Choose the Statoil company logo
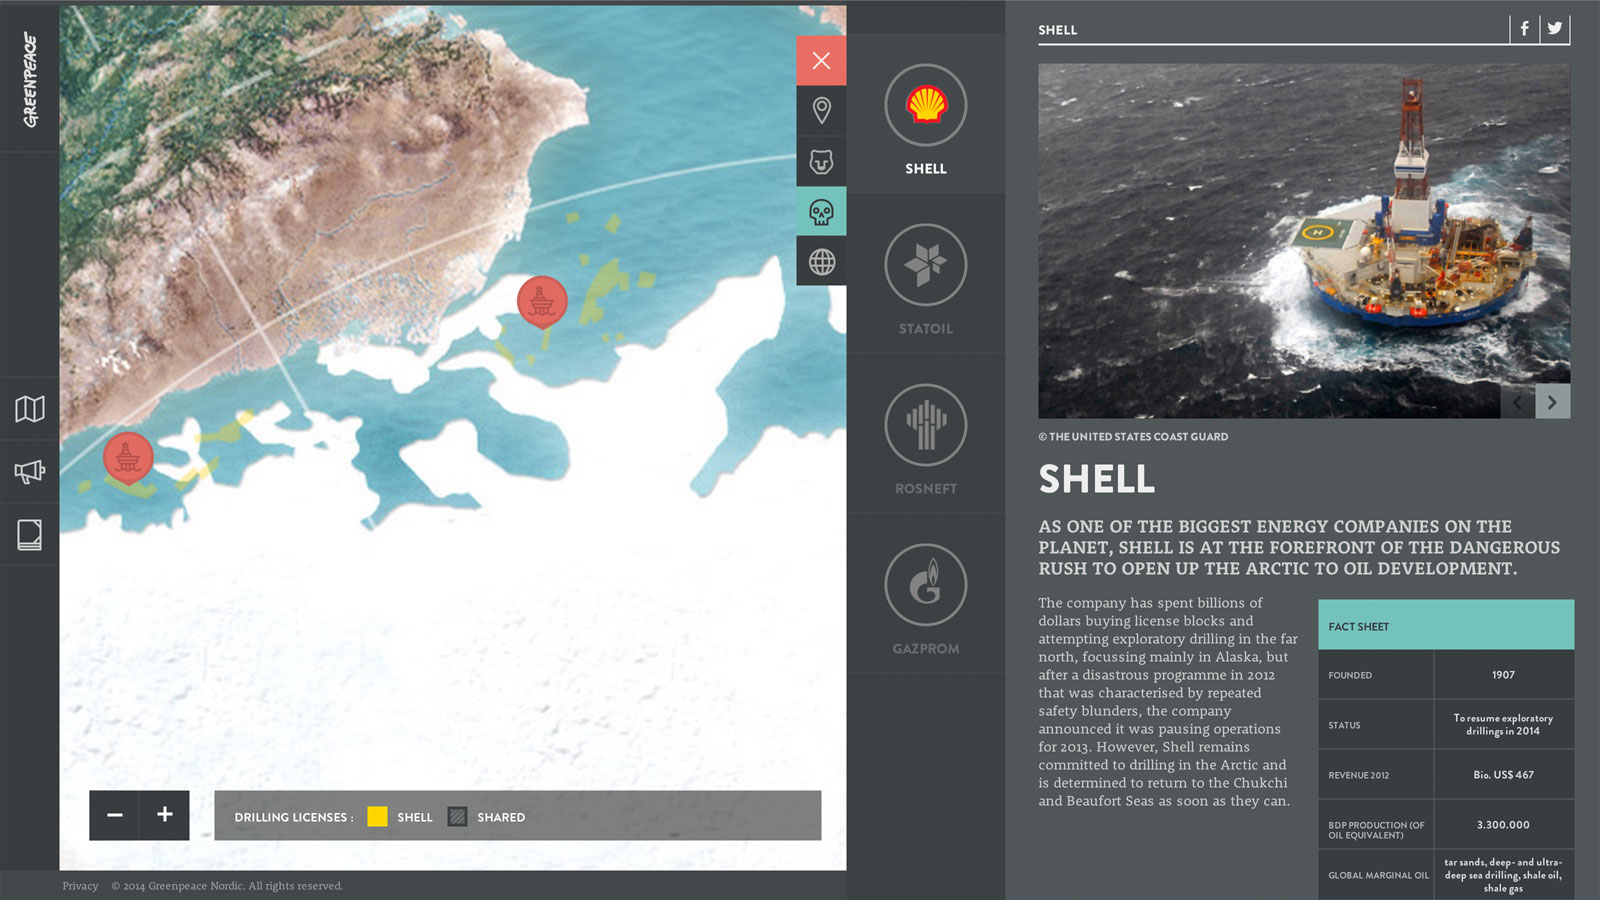This screenshot has width=1600, height=900. pyautogui.click(x=926, y=265)
